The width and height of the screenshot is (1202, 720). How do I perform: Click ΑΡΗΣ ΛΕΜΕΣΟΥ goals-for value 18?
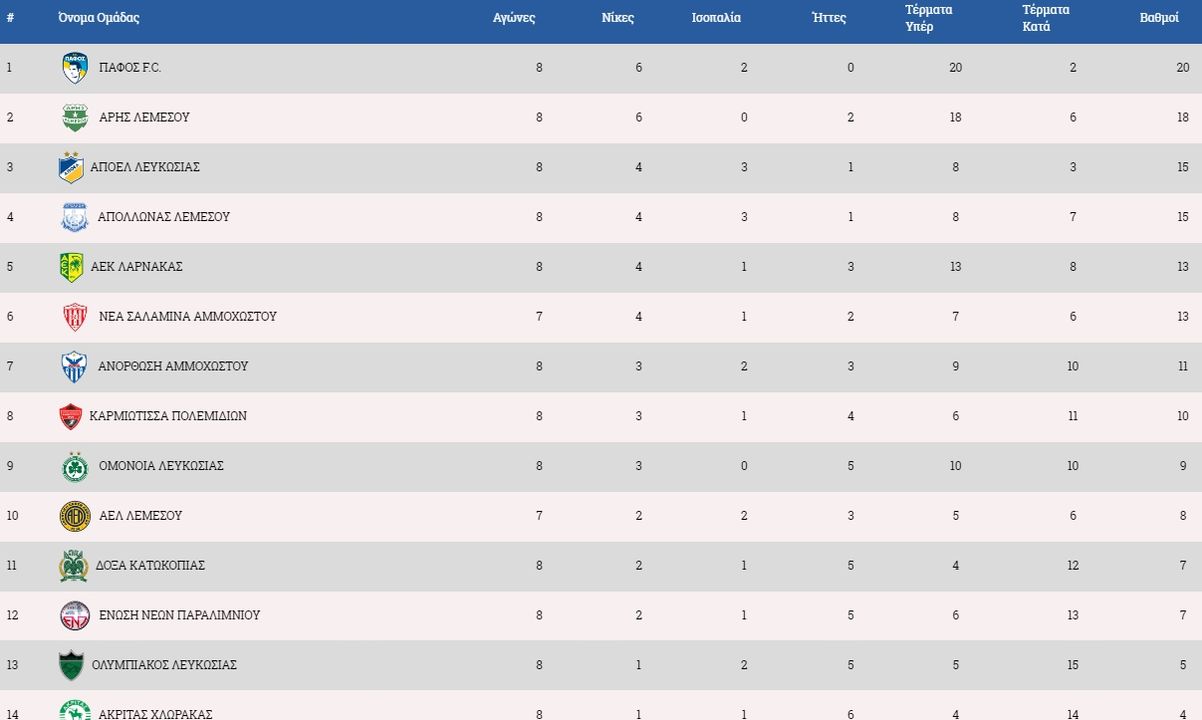[x=955, y=118]
